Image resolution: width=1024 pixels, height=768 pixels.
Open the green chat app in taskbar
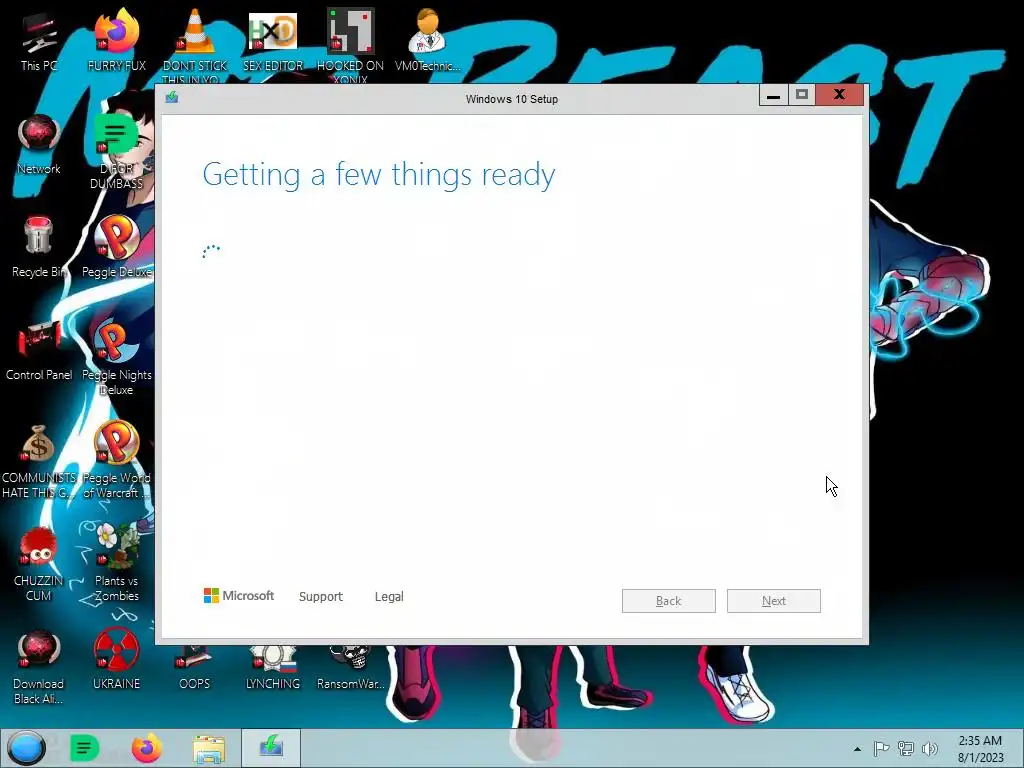pos(84,748)
